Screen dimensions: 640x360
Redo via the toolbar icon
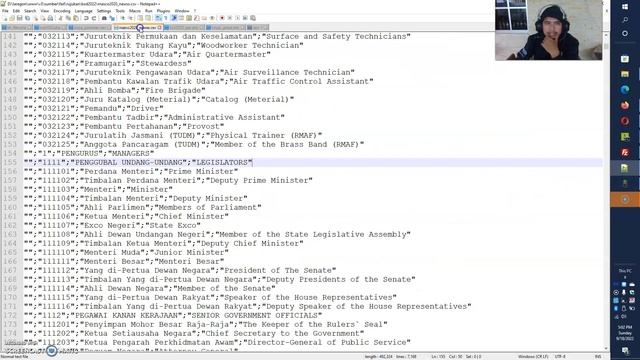pyautogui.click(x=93, y=18)
